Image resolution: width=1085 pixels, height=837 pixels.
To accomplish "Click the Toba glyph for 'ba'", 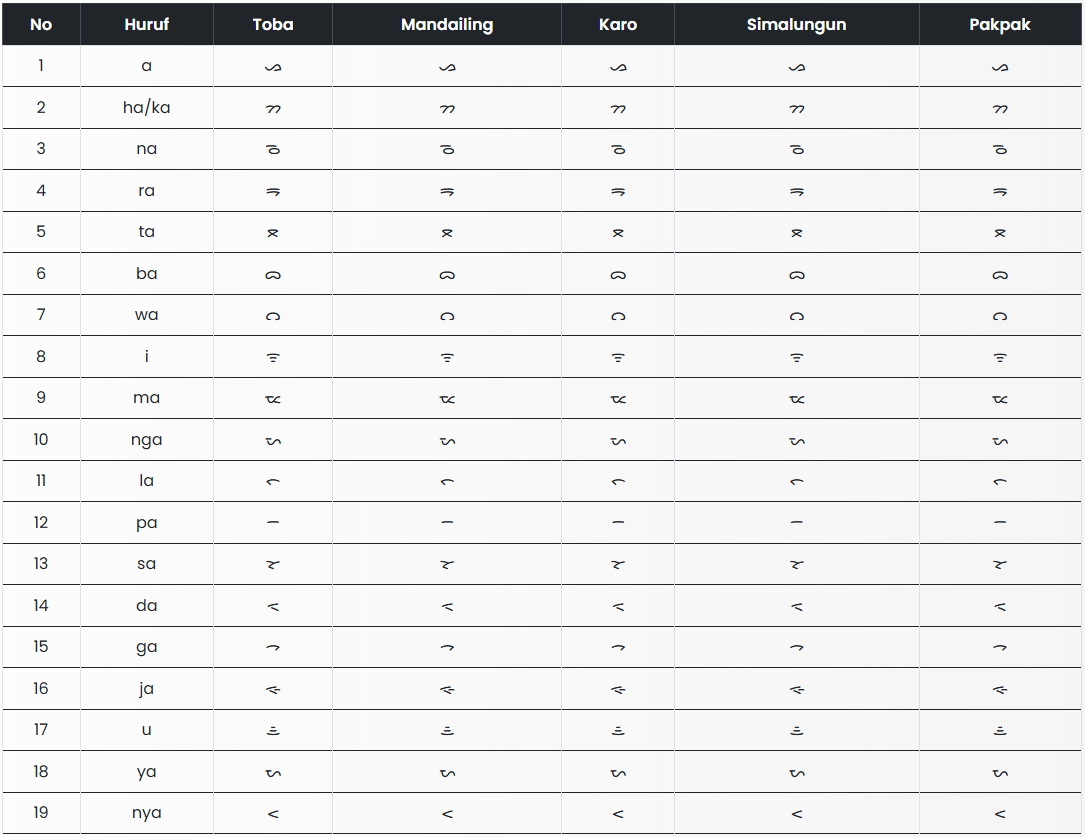I will point(273,274).
